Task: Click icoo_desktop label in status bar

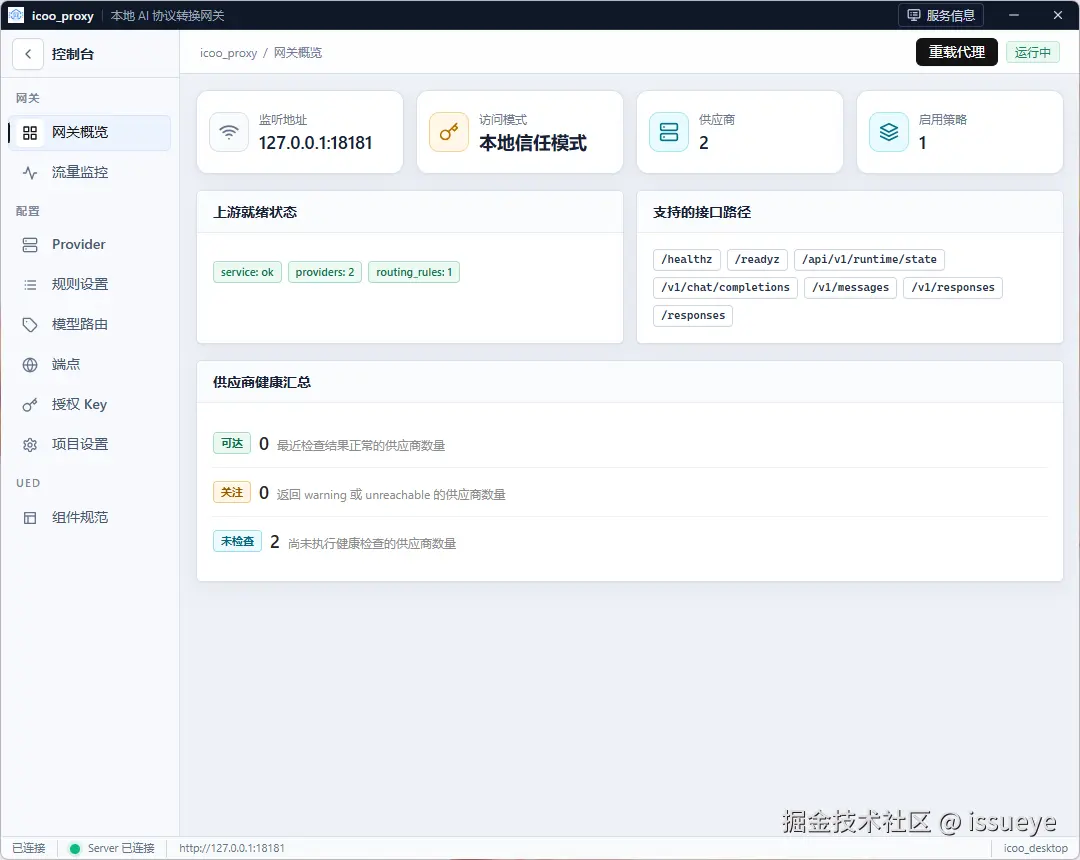Action: [1036, 848]
